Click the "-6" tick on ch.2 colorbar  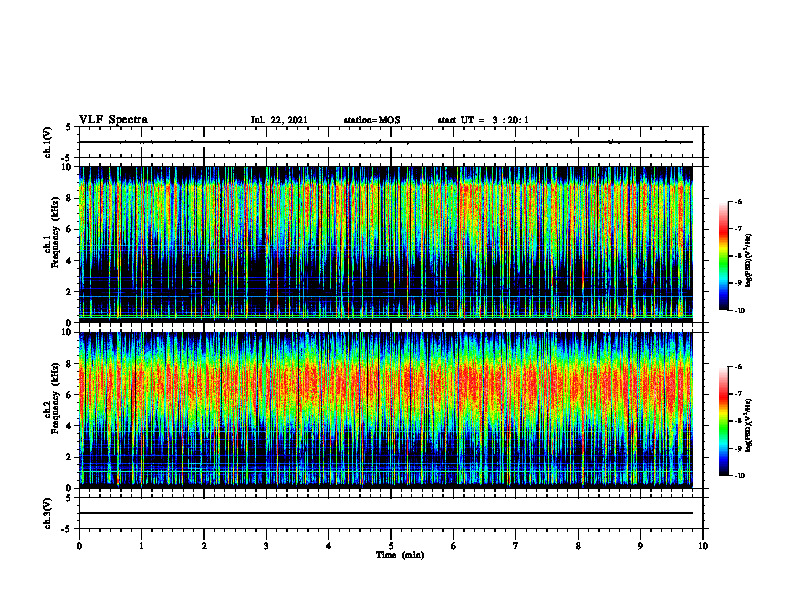tap(739, 367)
